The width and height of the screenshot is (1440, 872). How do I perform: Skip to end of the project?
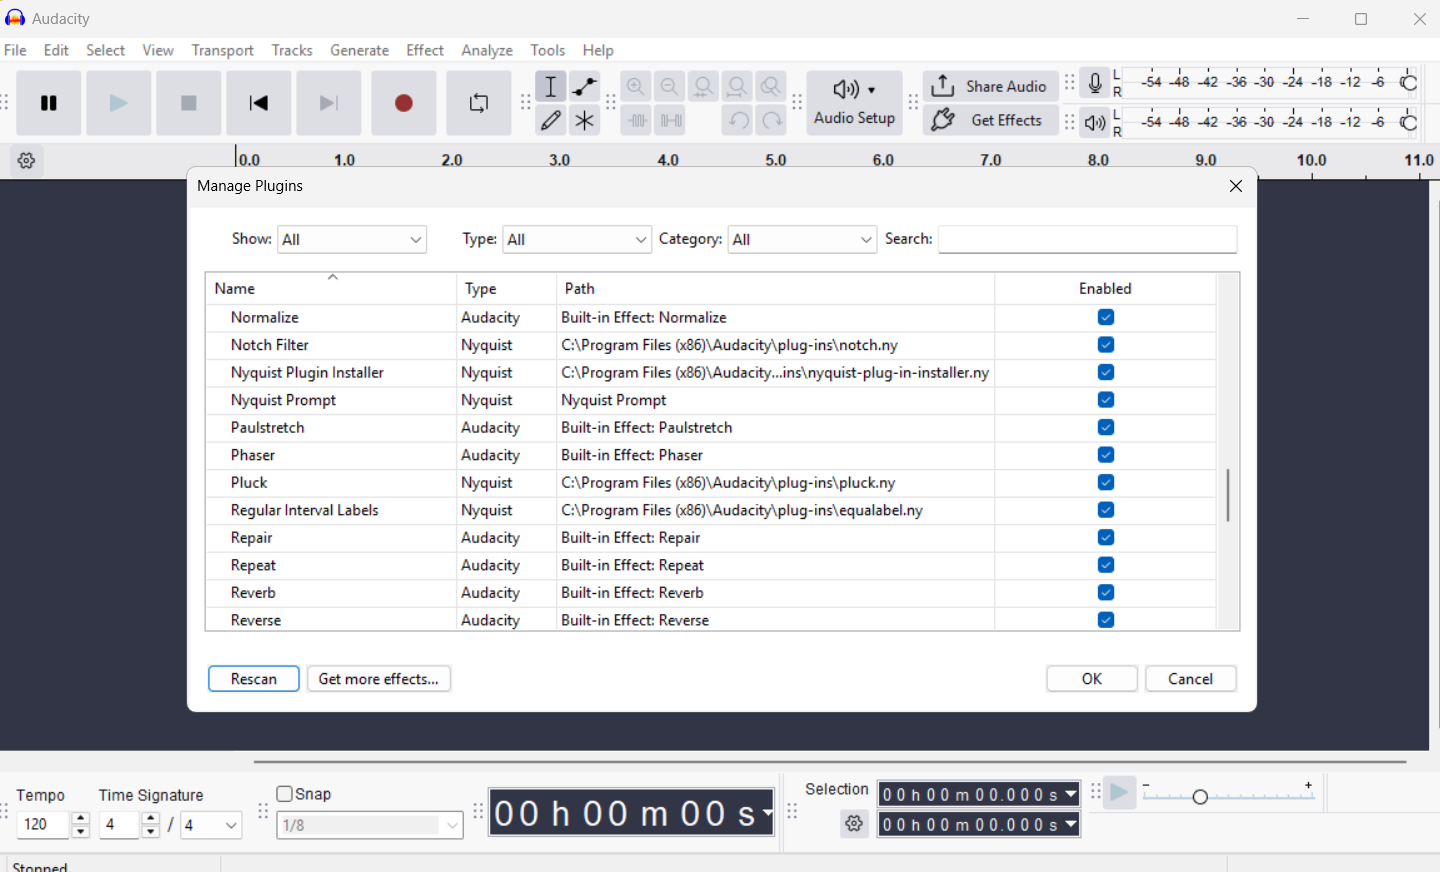329,103
